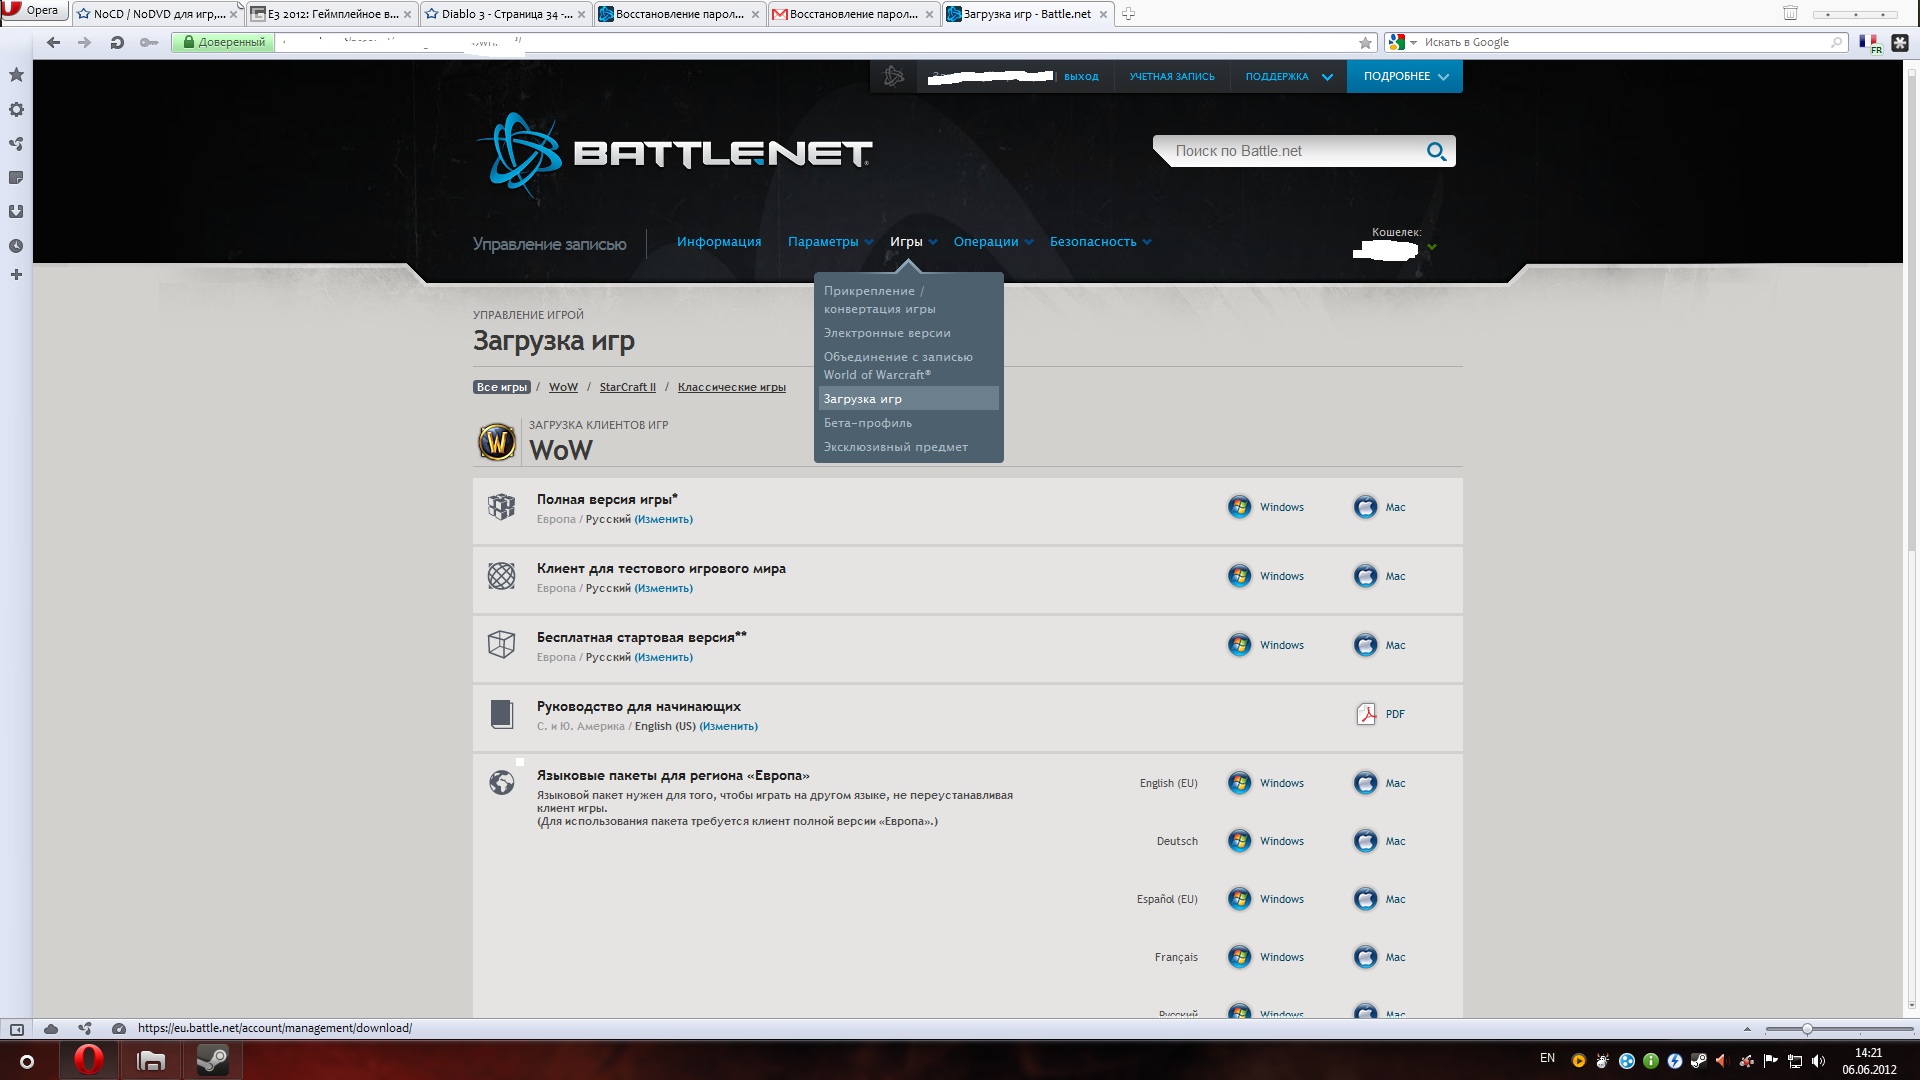Viewport: 1920px width, 1080px height.
Task: Download full game version for Windows
Action: (x=1266, y=507)
